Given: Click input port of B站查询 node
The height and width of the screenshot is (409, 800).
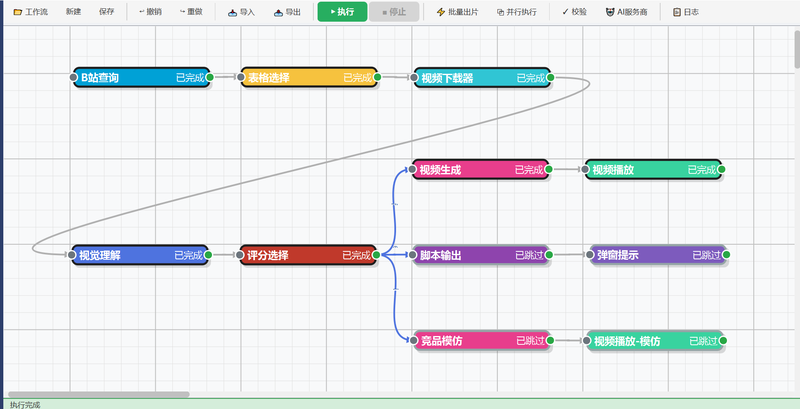Looking at the screenshot, I should click(73, 78).
